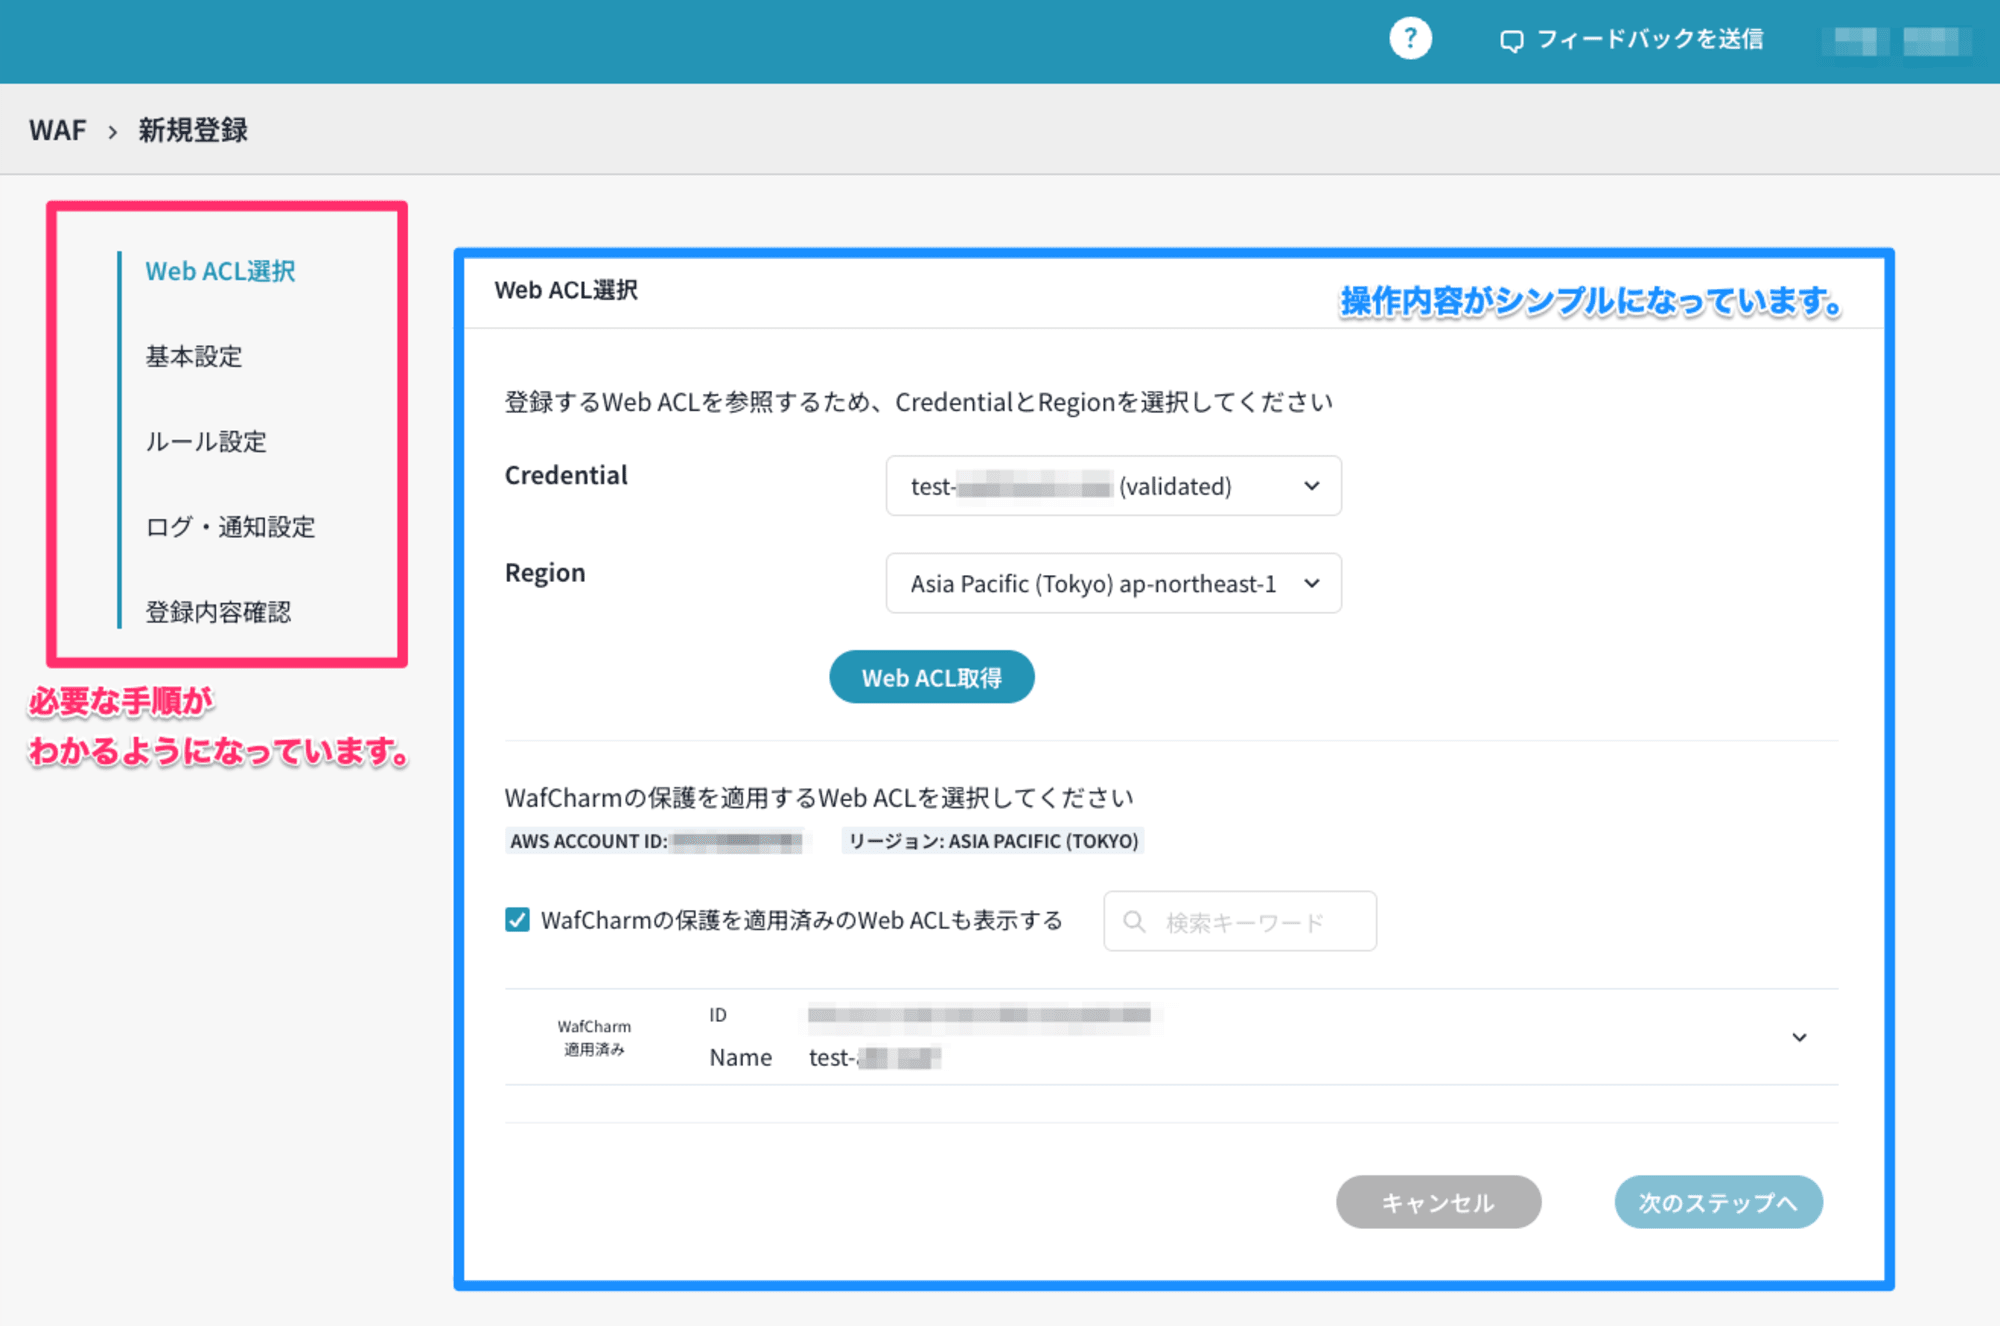Send feedback via フィードバックを送信 link
2000x1326 pixels.
pos(1649,39)
